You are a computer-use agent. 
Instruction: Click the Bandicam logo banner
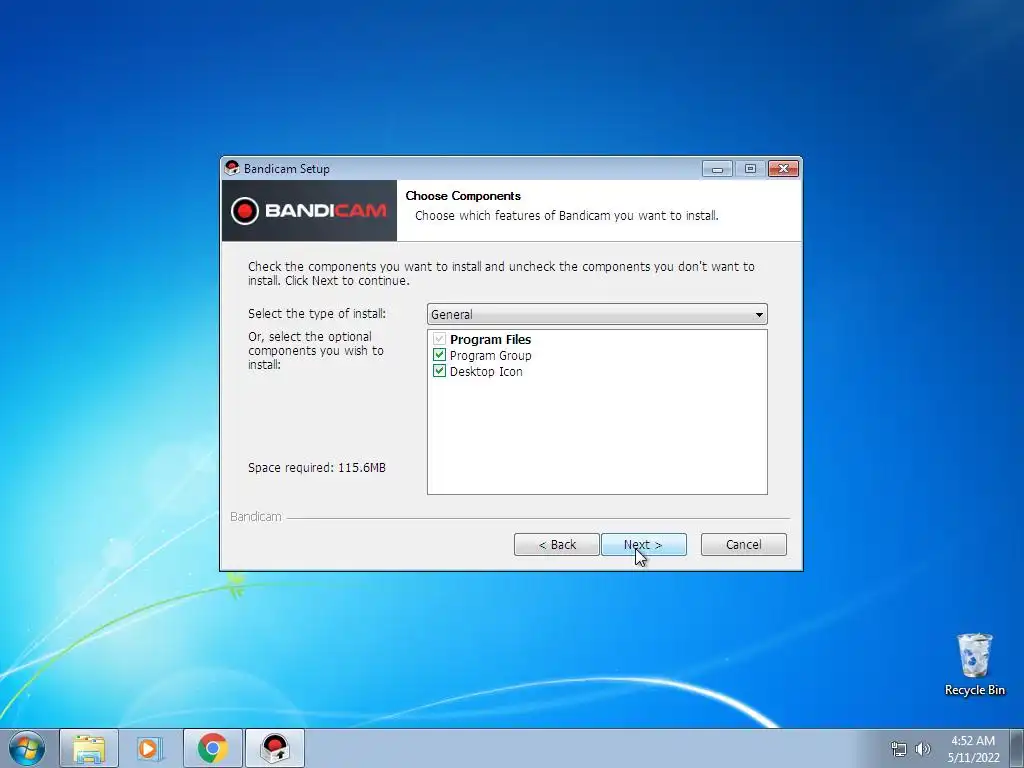(x=310, y=211)
